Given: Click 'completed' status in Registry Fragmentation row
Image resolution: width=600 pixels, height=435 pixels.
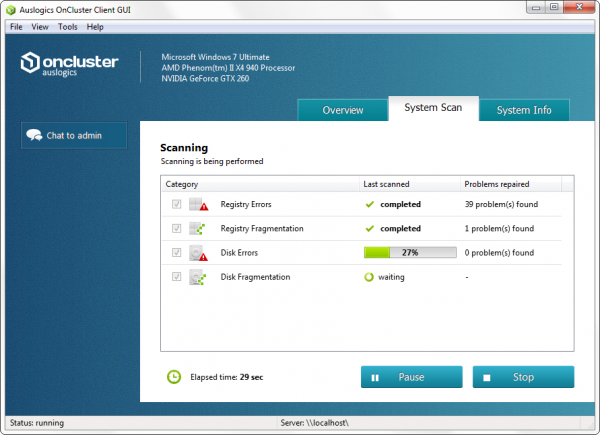Looking at the screenshot, I should pos(400,228).
